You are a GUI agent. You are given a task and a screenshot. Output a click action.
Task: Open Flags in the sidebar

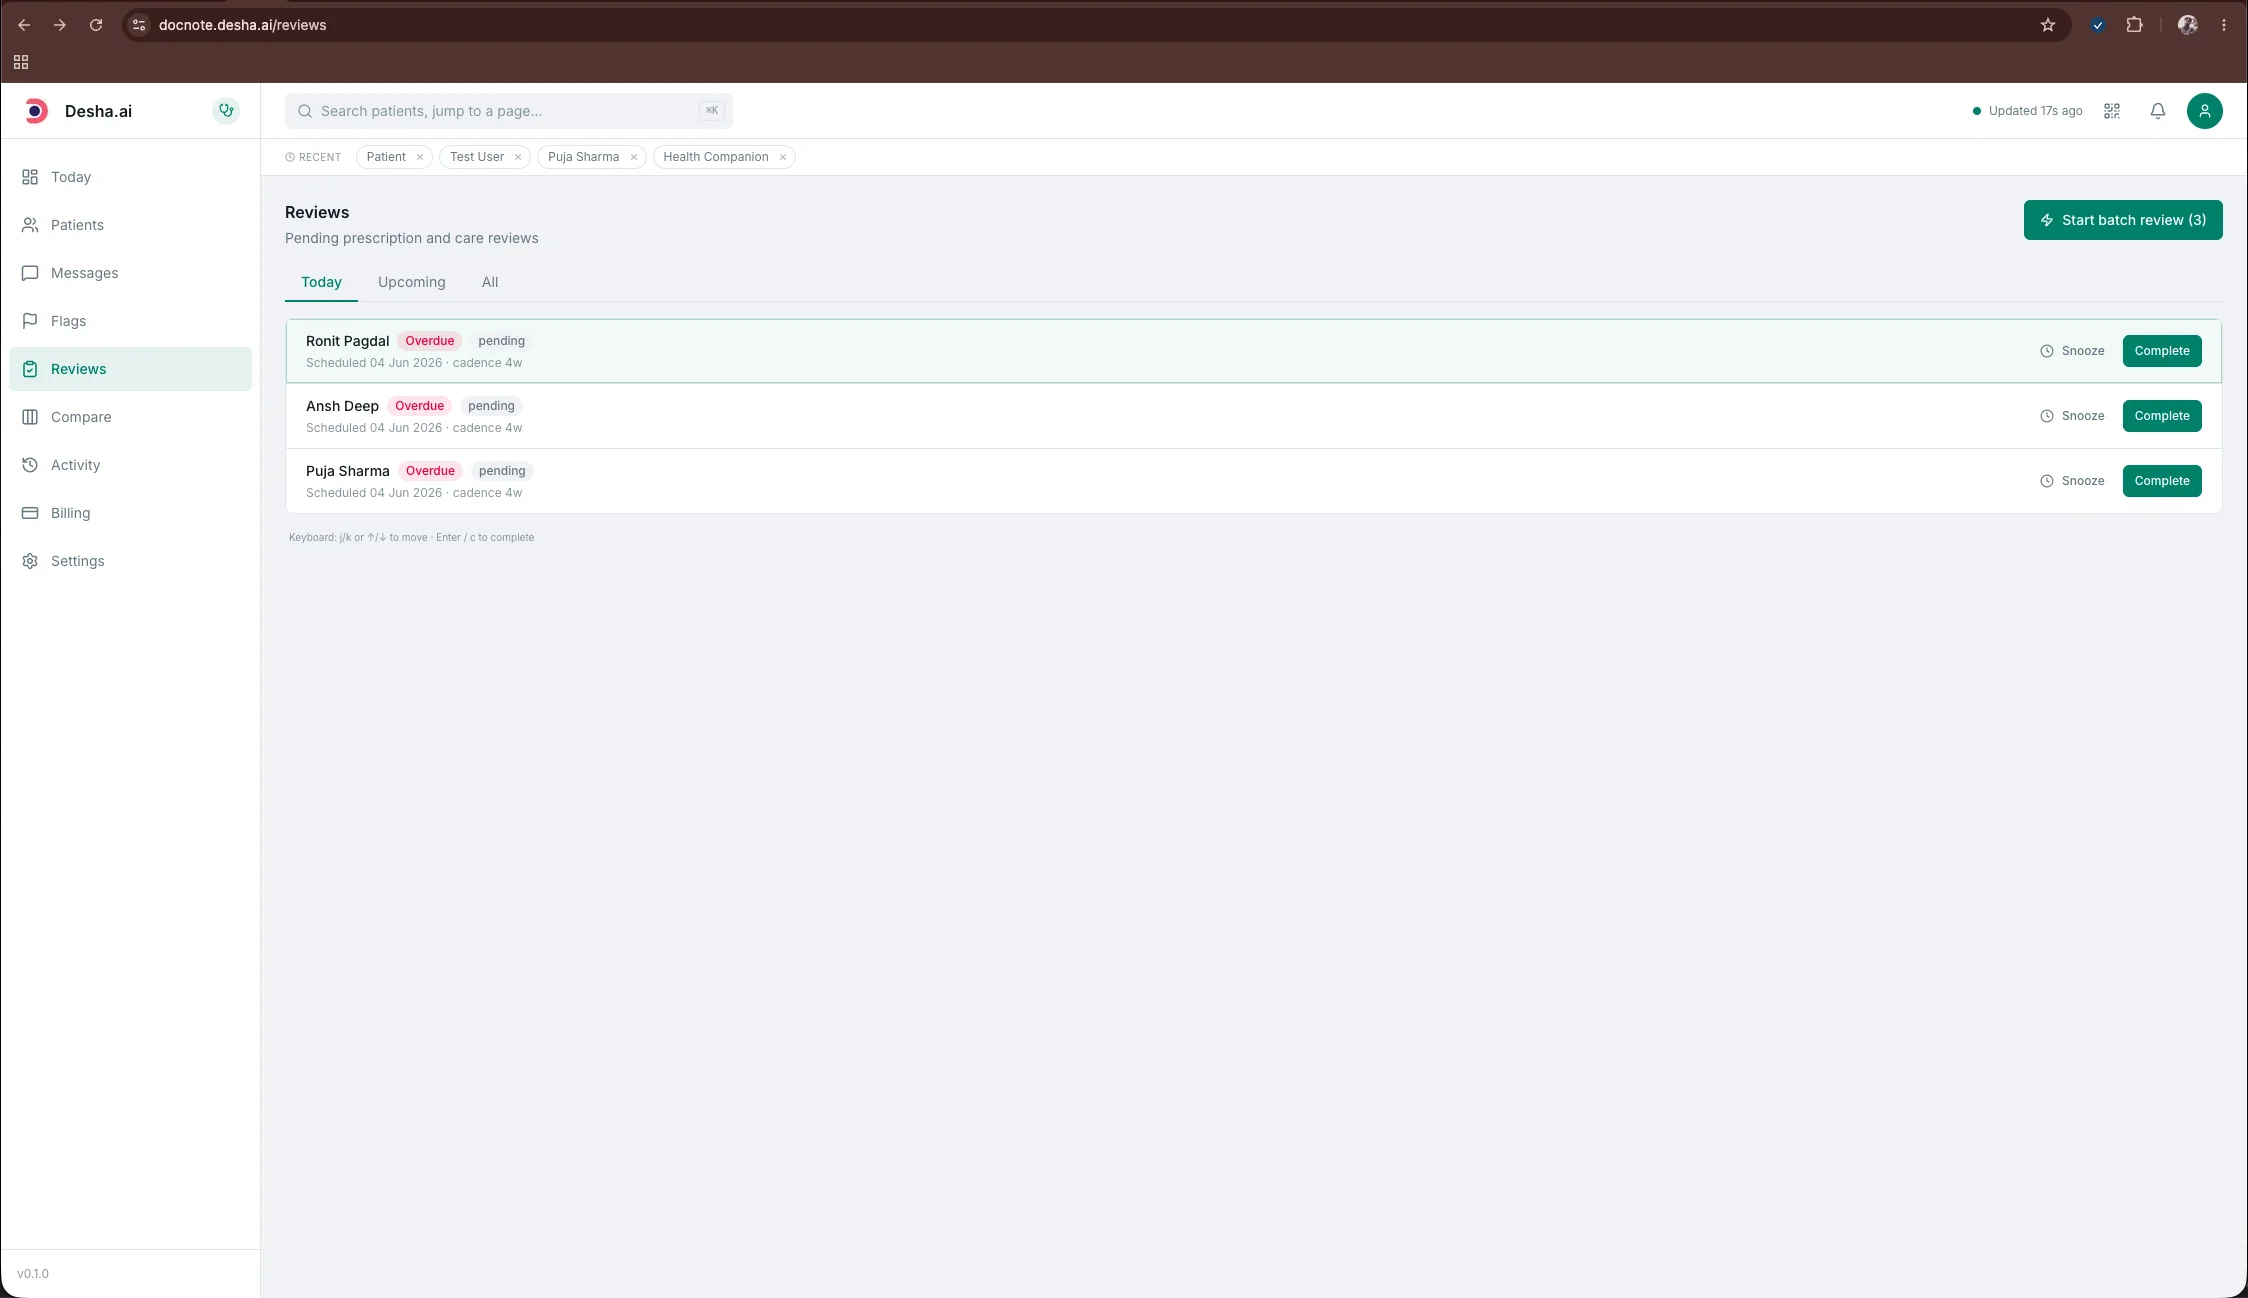pos(130,321)
